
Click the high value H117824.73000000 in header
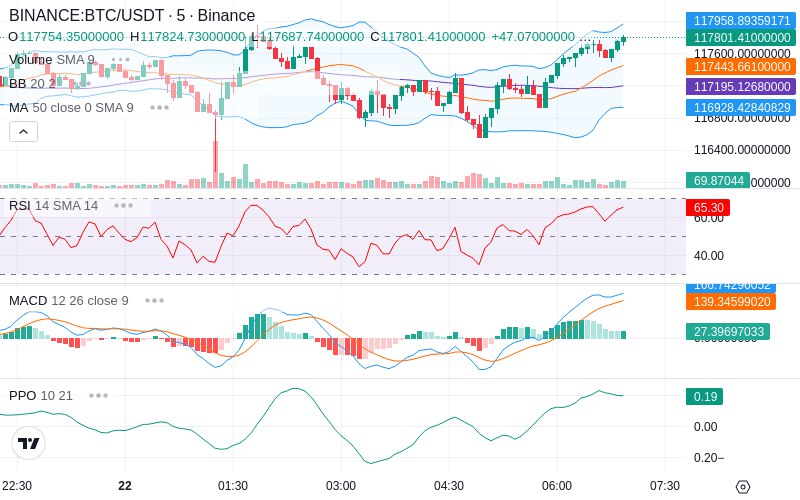pyautogui.click(x=187, y=37)
